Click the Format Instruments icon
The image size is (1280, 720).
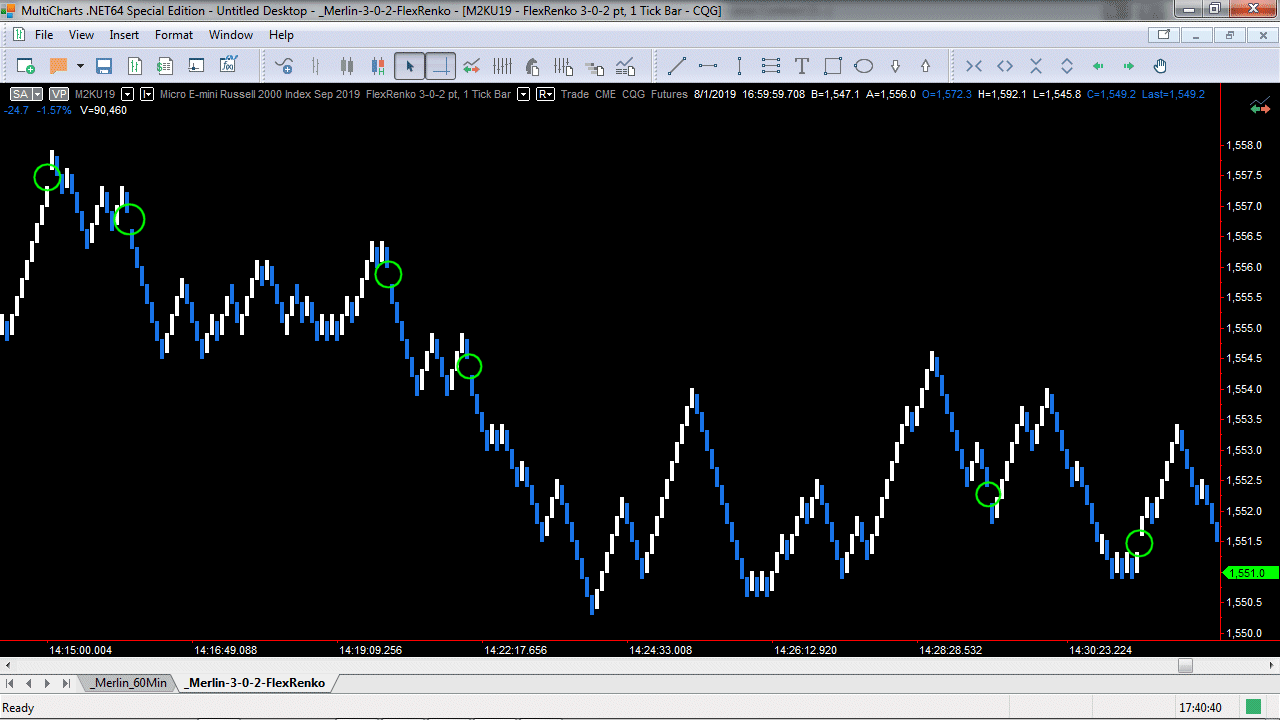135,66
